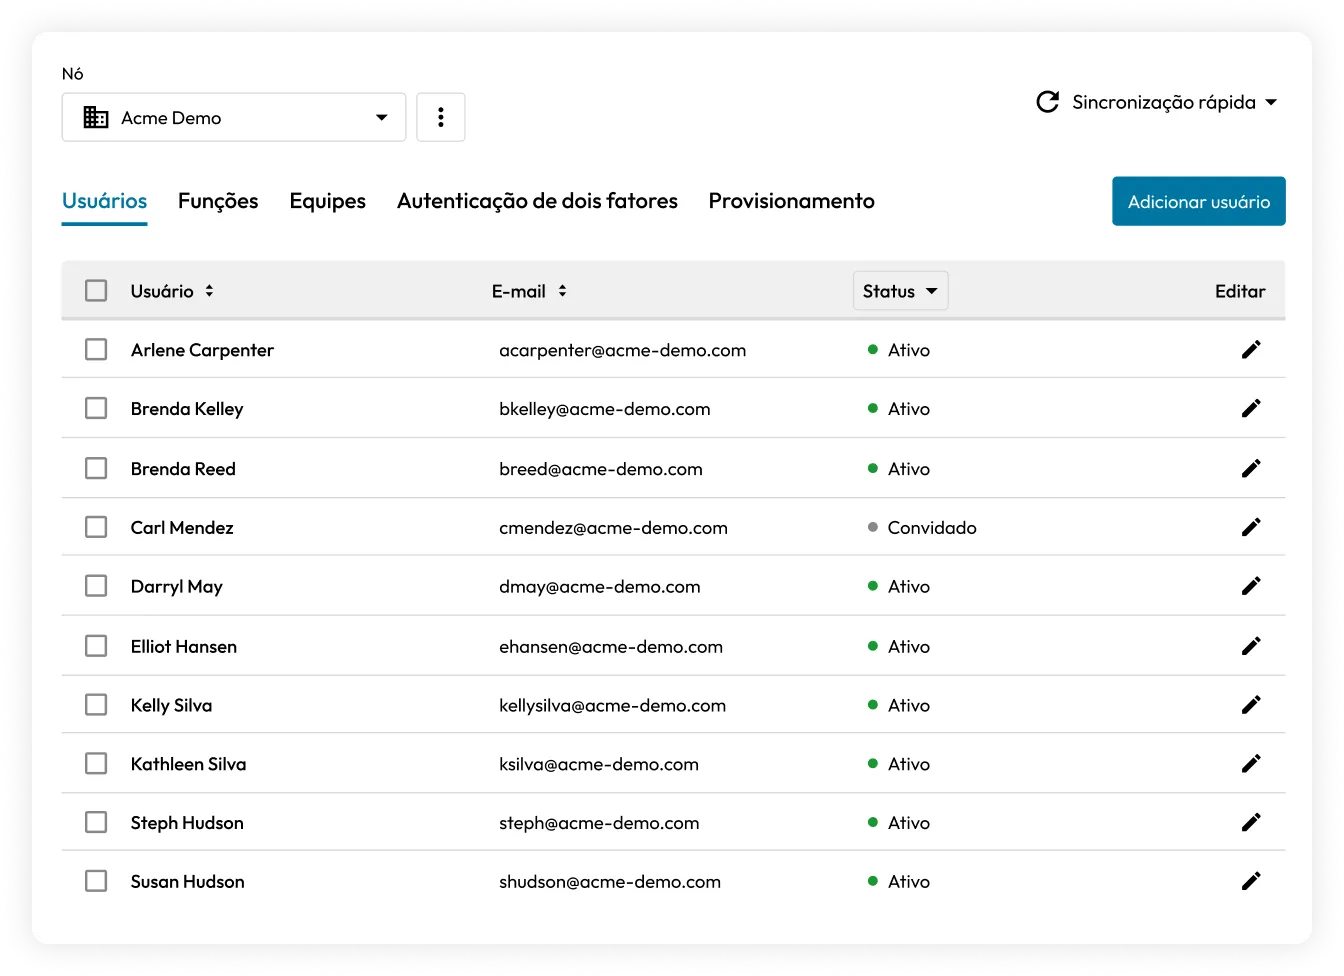Expand Sincronização rápida dropdown arrow
1344x976 pixels.
(1271, 102)
